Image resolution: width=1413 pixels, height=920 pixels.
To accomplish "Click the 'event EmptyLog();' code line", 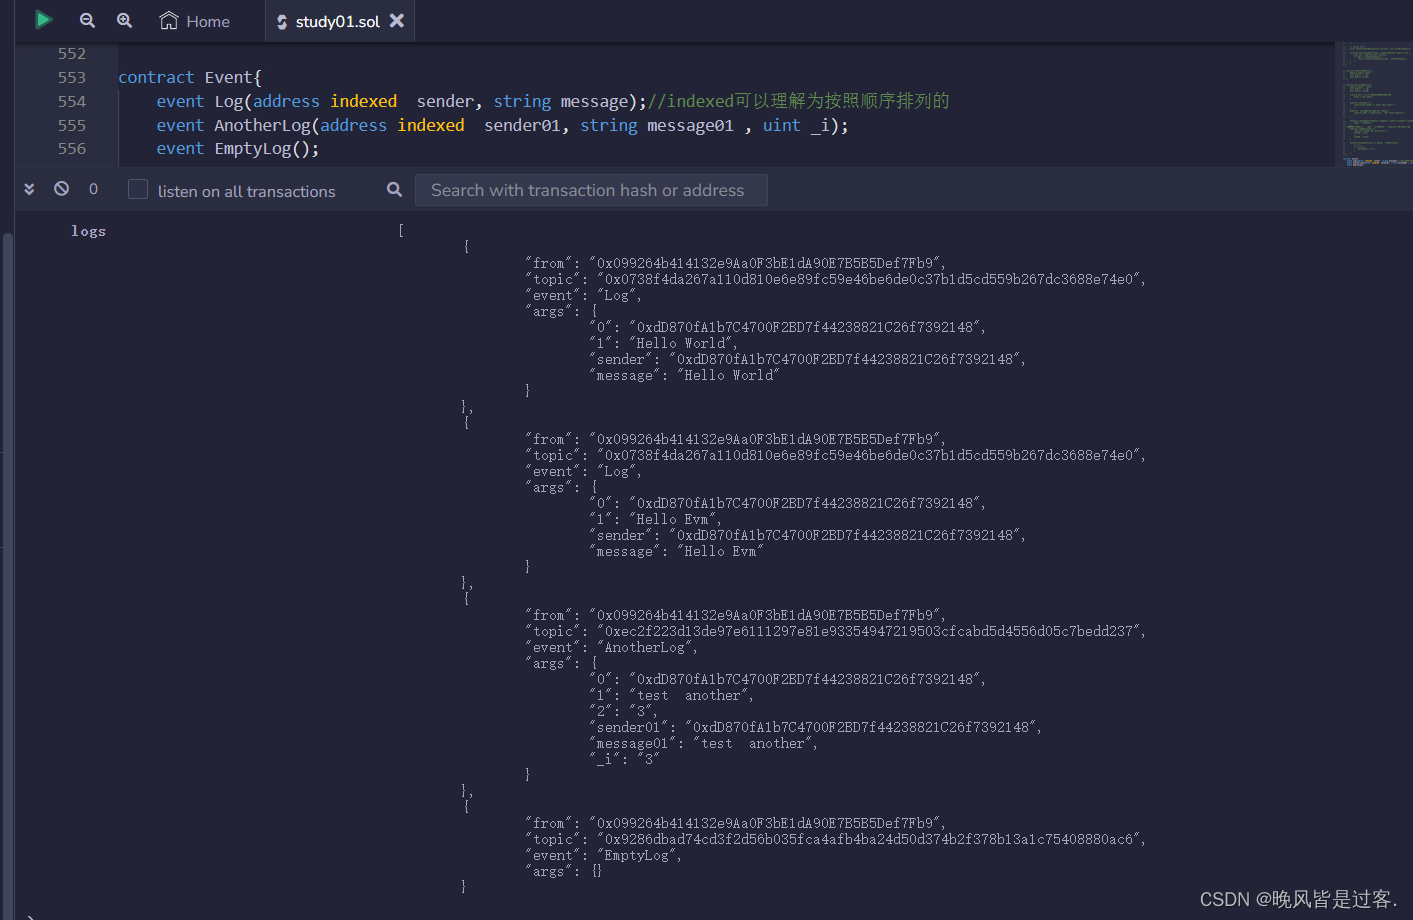I will click(x=238, y=148).
